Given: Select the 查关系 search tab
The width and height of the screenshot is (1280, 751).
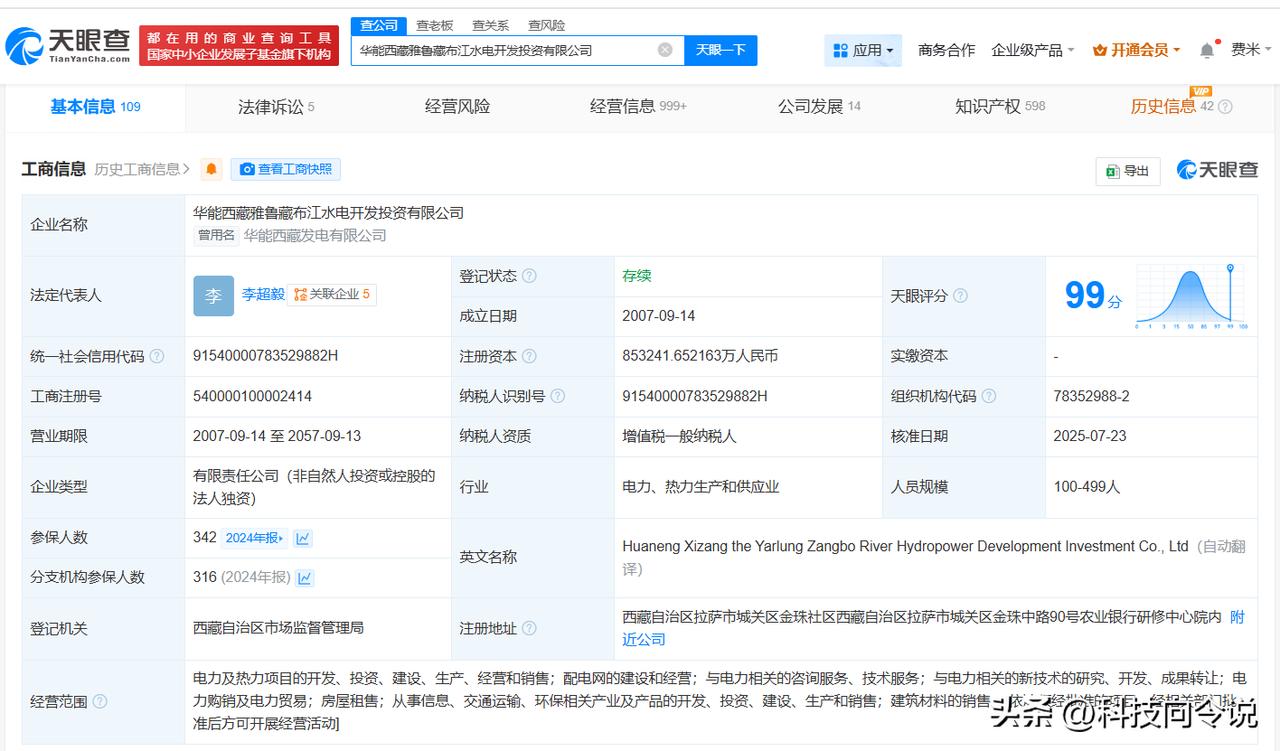Looking at the screenshot, I should 490,25.
